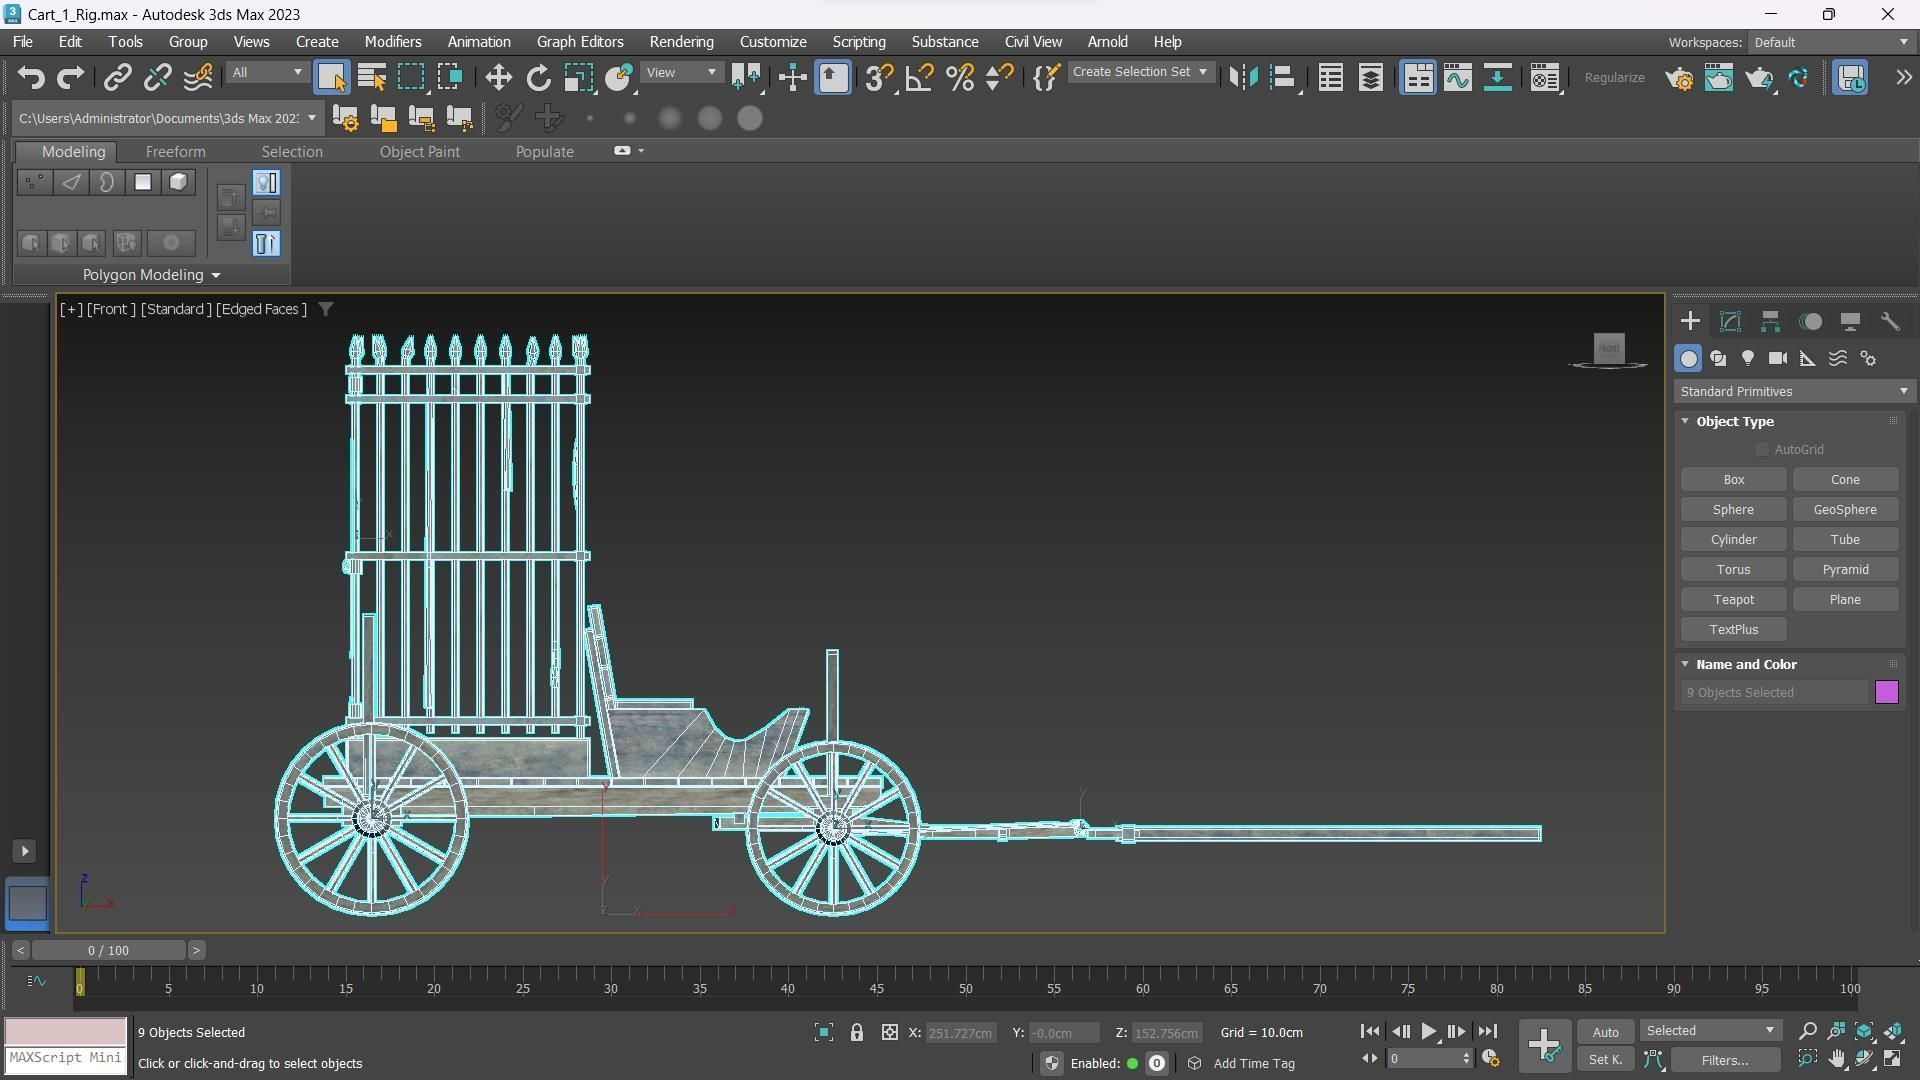Open the Workspaces Default dropdown
Screen dimensions: 1920x1080
click(1830, 42)
